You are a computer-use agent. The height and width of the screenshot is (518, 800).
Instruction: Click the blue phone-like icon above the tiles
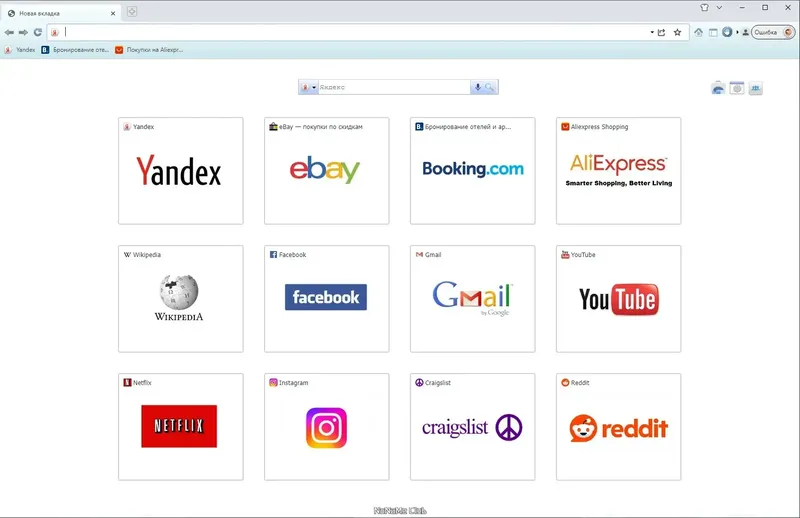pyautogui.click(x=718, y=88)
